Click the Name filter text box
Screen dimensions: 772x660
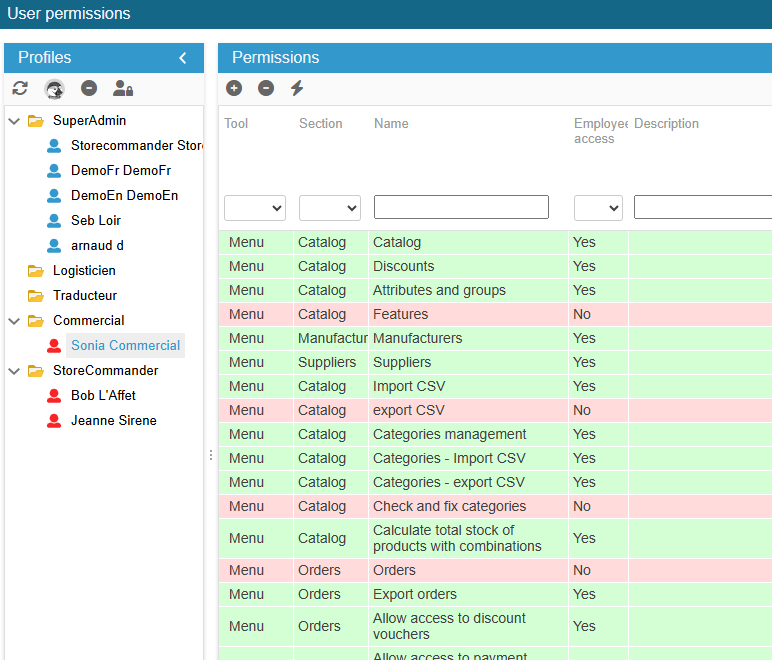(x=461, y=207)
